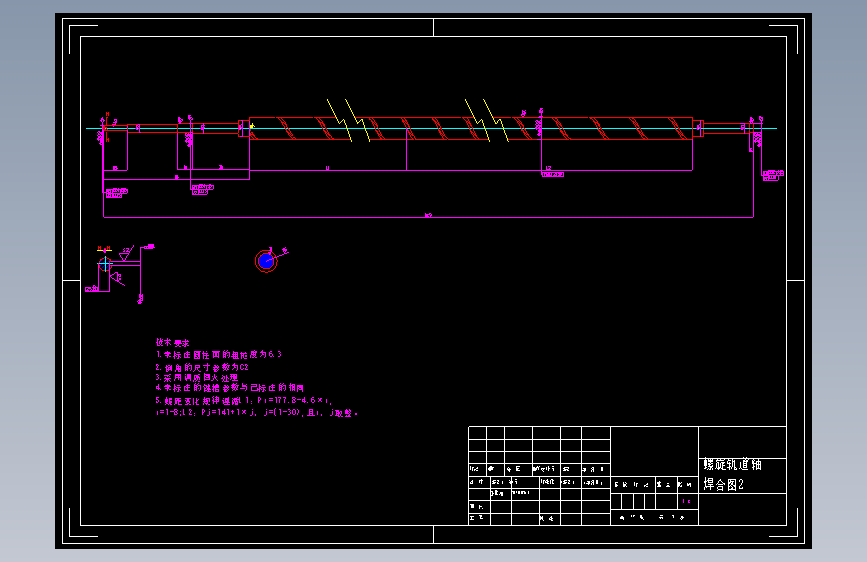
Task: Select the magenta scale value in title block
Action: (x=686, y=501)
